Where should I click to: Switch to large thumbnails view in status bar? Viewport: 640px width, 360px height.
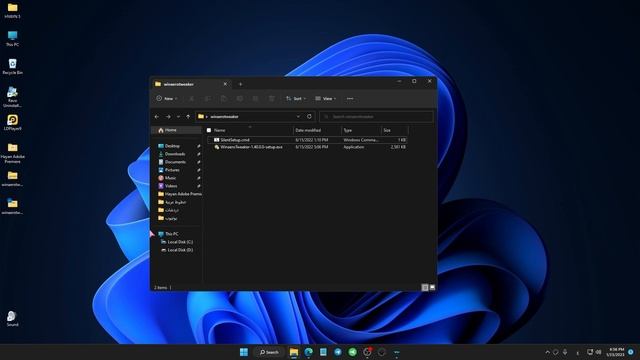point(432,288)
